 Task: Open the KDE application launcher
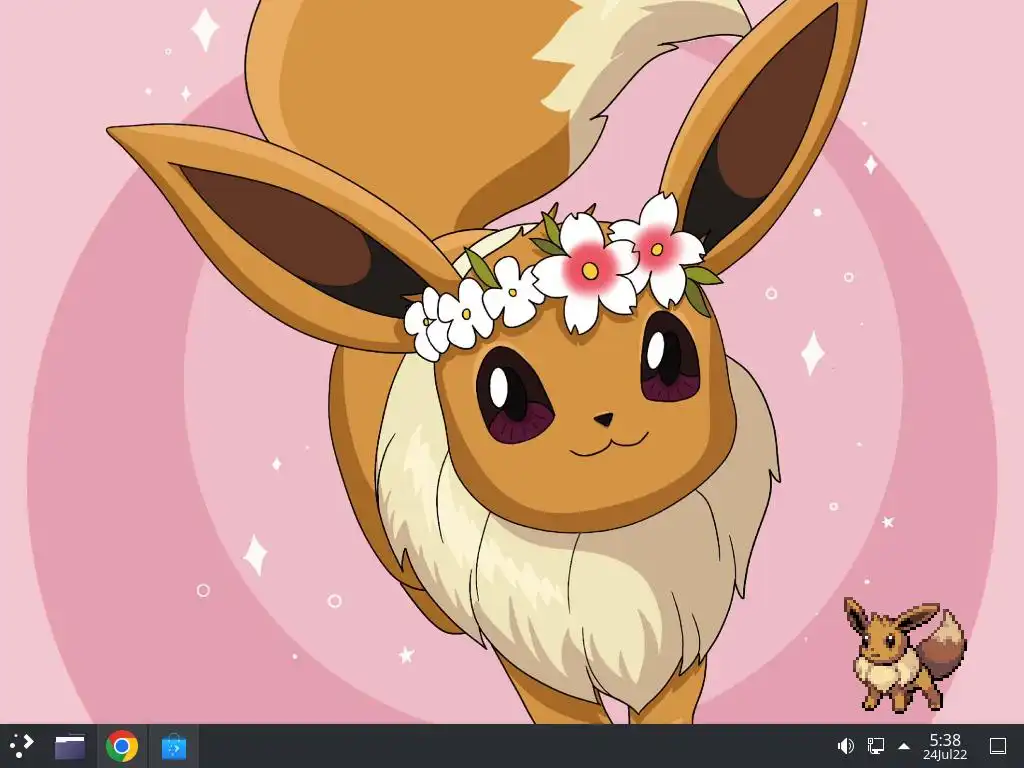coord(21,746)
